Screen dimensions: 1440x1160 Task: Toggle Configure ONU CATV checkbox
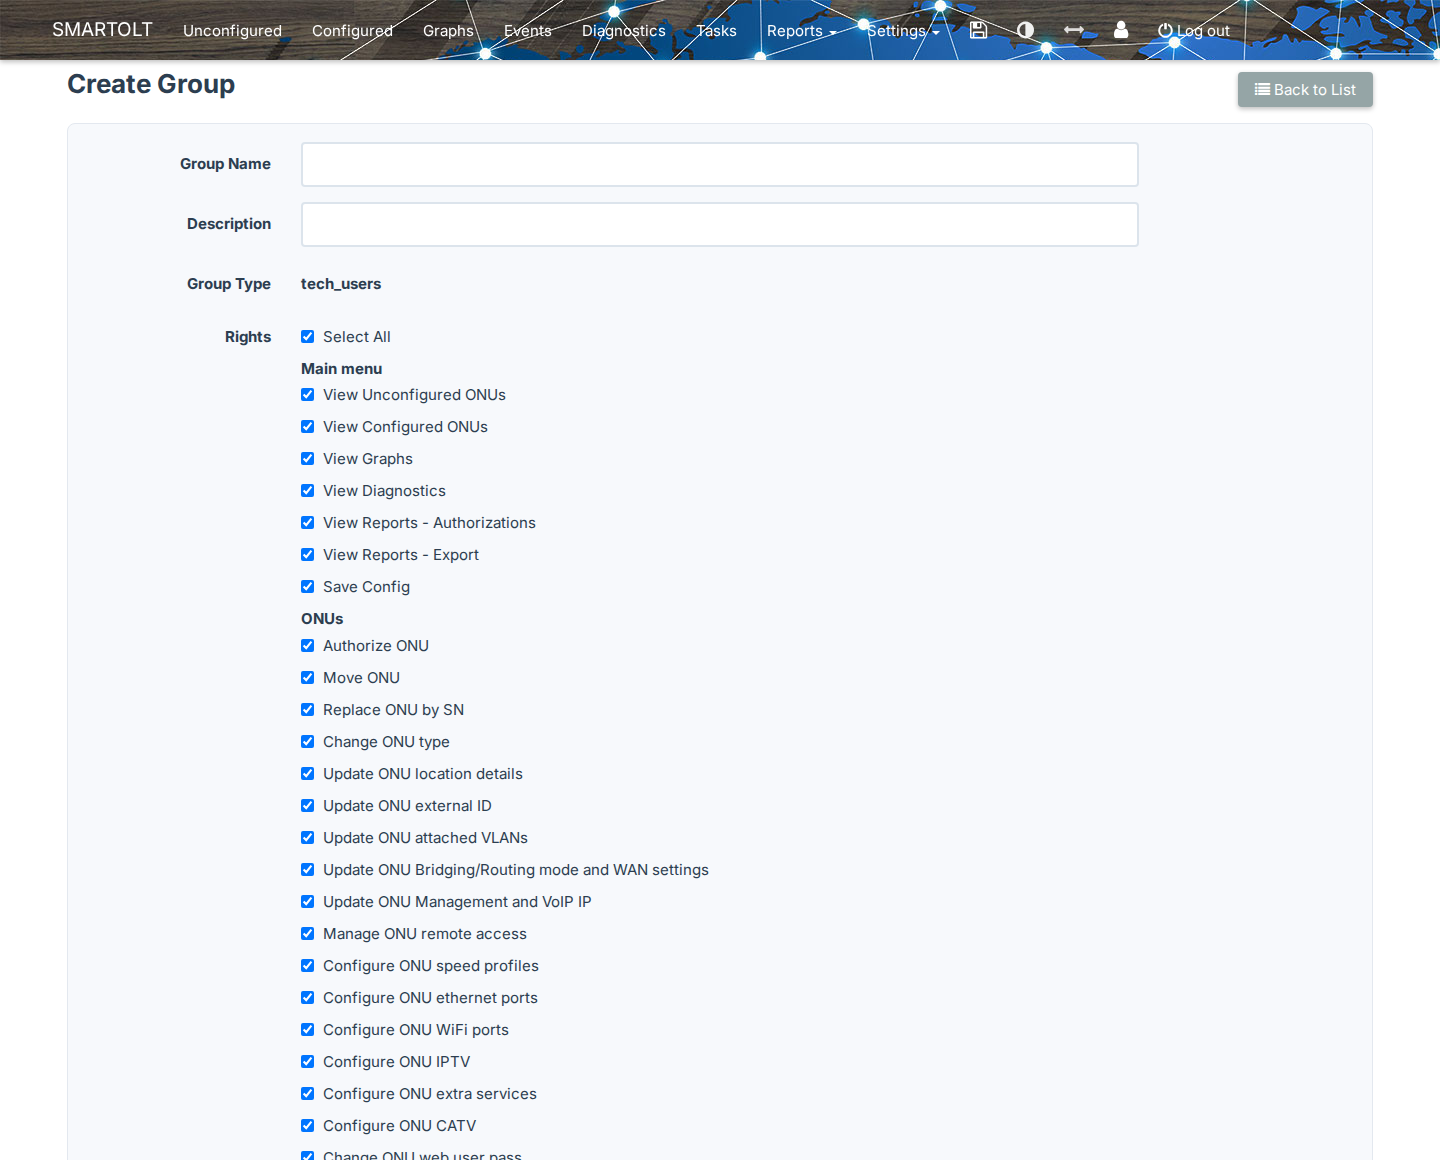click(308, 1126)
